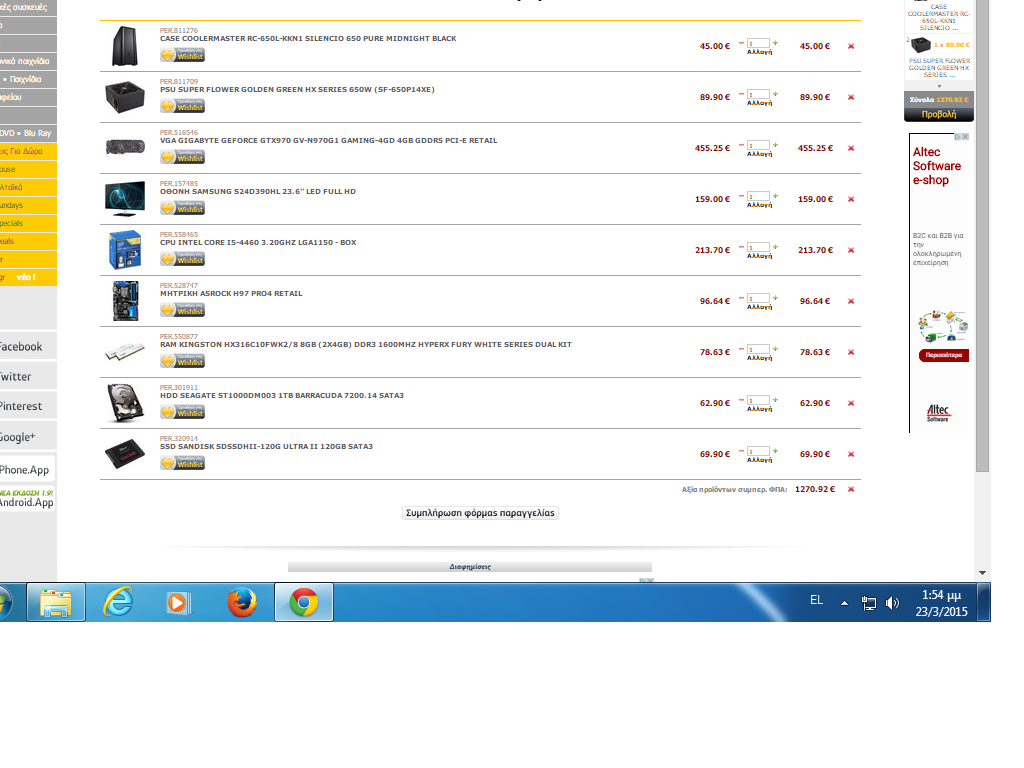
Task: Open Twitter sidebar link
Action: tap(27, 376)
